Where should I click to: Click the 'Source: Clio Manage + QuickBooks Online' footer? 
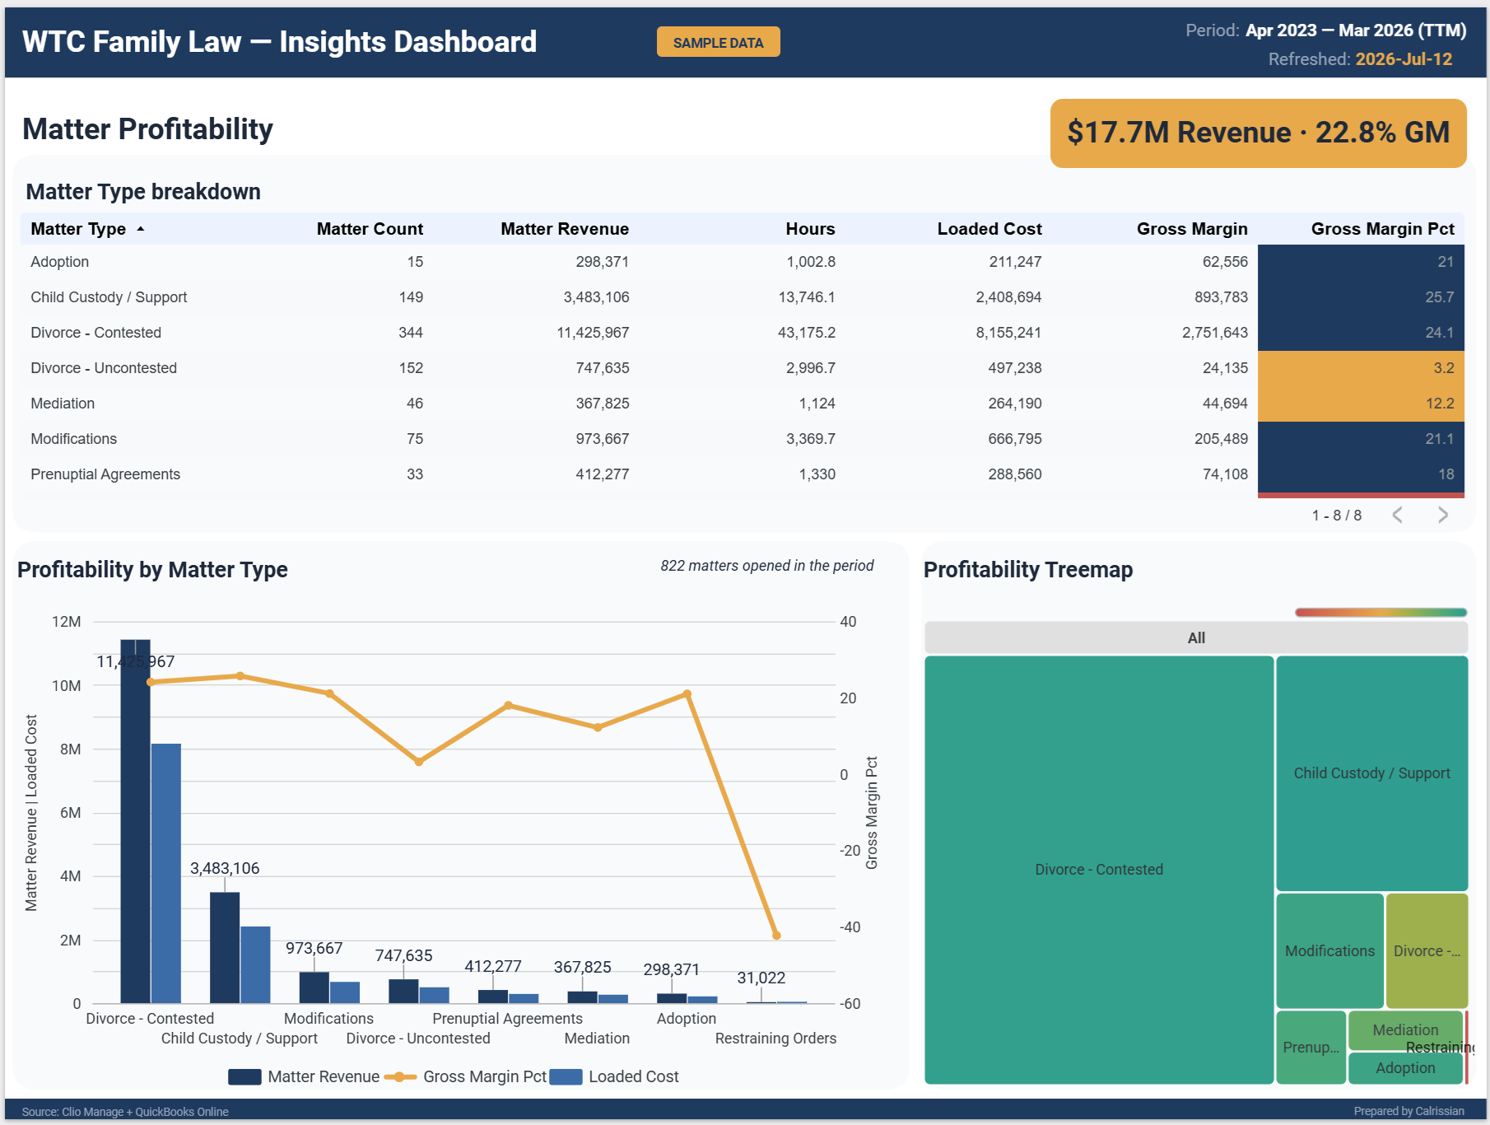click(x=125, y=1112)
